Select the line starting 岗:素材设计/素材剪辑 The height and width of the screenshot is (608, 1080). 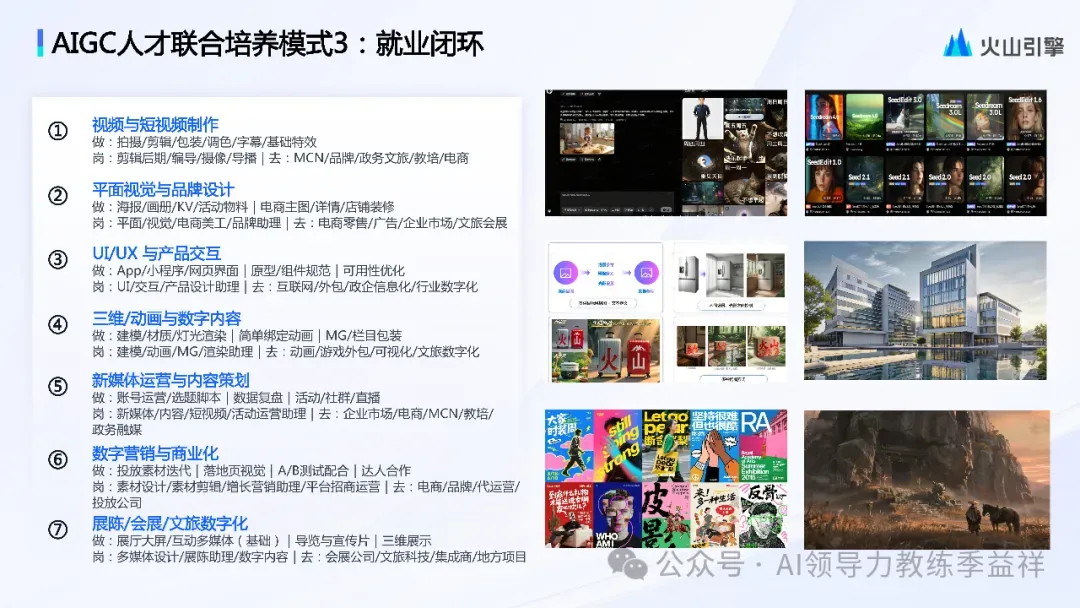(x=306, y=494)
